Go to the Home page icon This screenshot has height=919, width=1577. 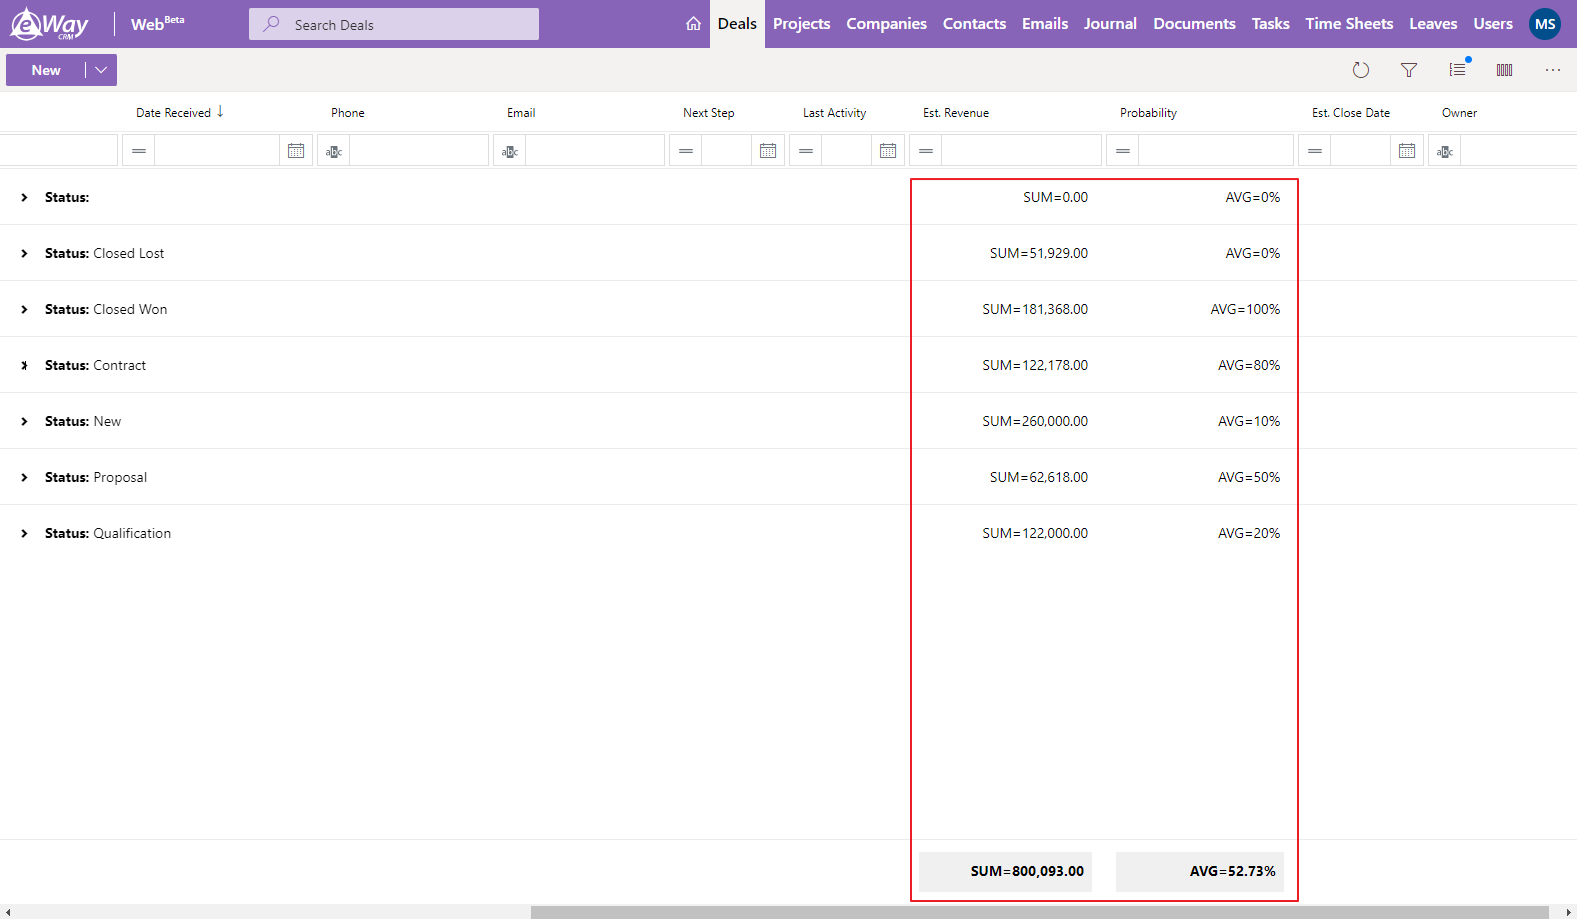click(x=693, y=24)
